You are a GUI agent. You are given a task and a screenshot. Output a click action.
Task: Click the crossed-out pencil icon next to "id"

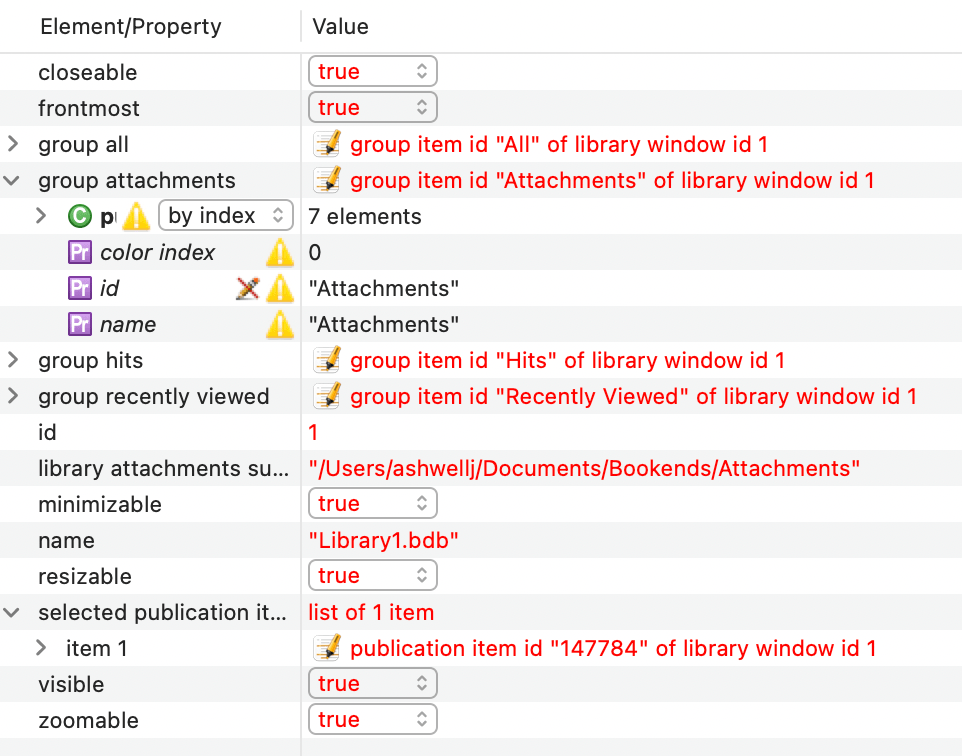pos(246,288)
